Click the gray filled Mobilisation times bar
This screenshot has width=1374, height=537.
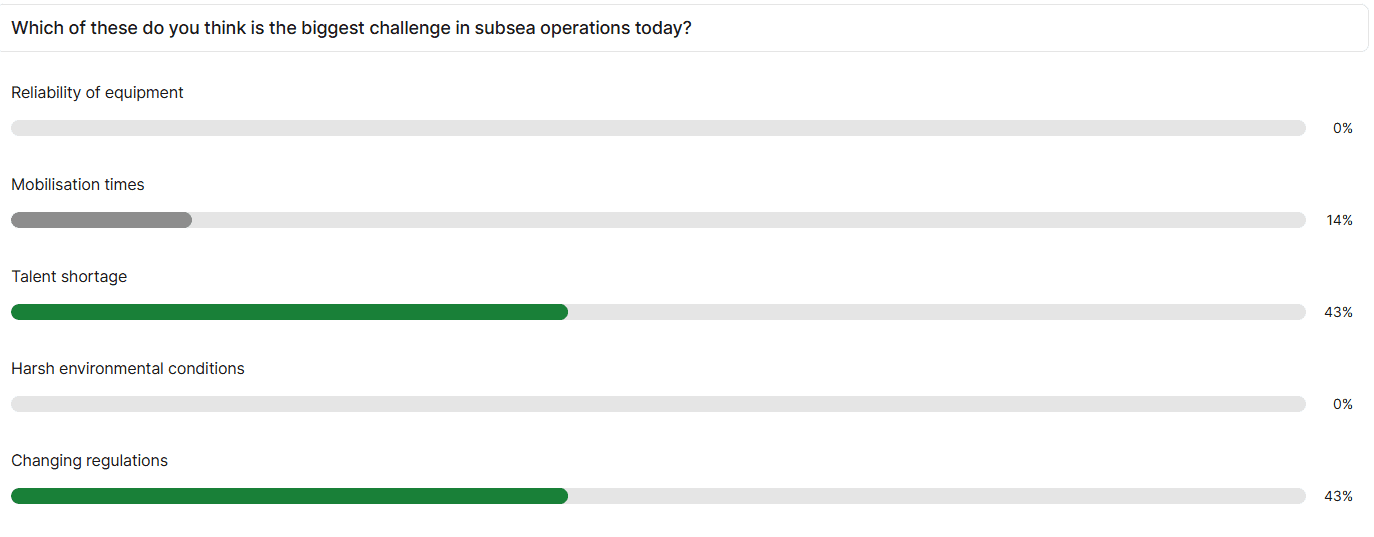101,220
